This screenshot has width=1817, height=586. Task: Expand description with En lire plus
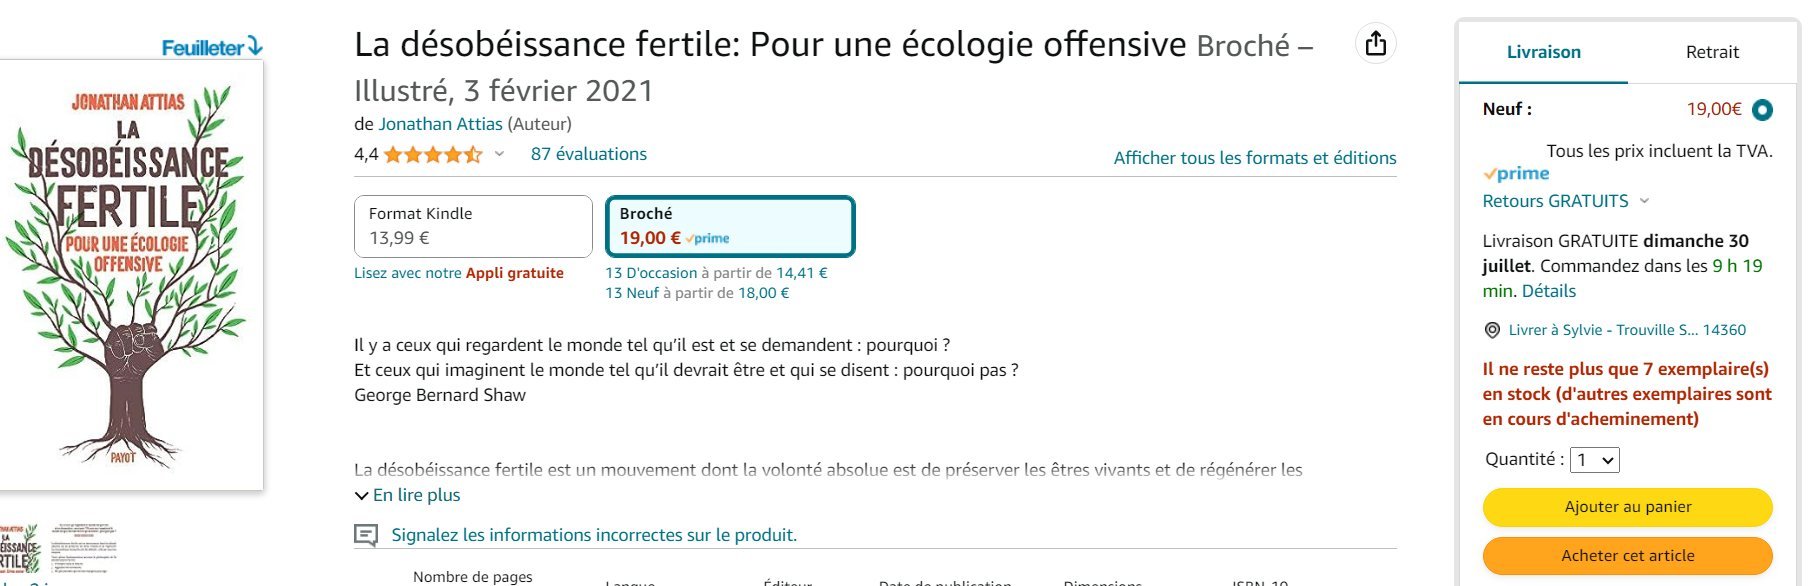point(408,495)
